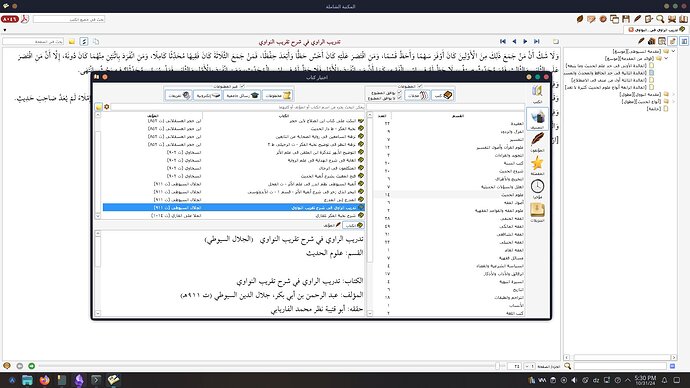Click the gear icon beside dialog search

click(106, 107)
